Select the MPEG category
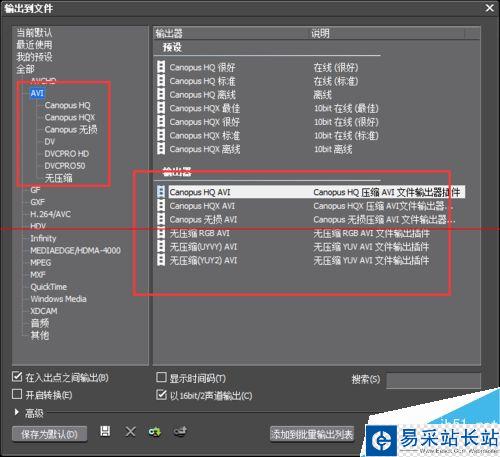 pyautogui.click(x=41, y=263)
